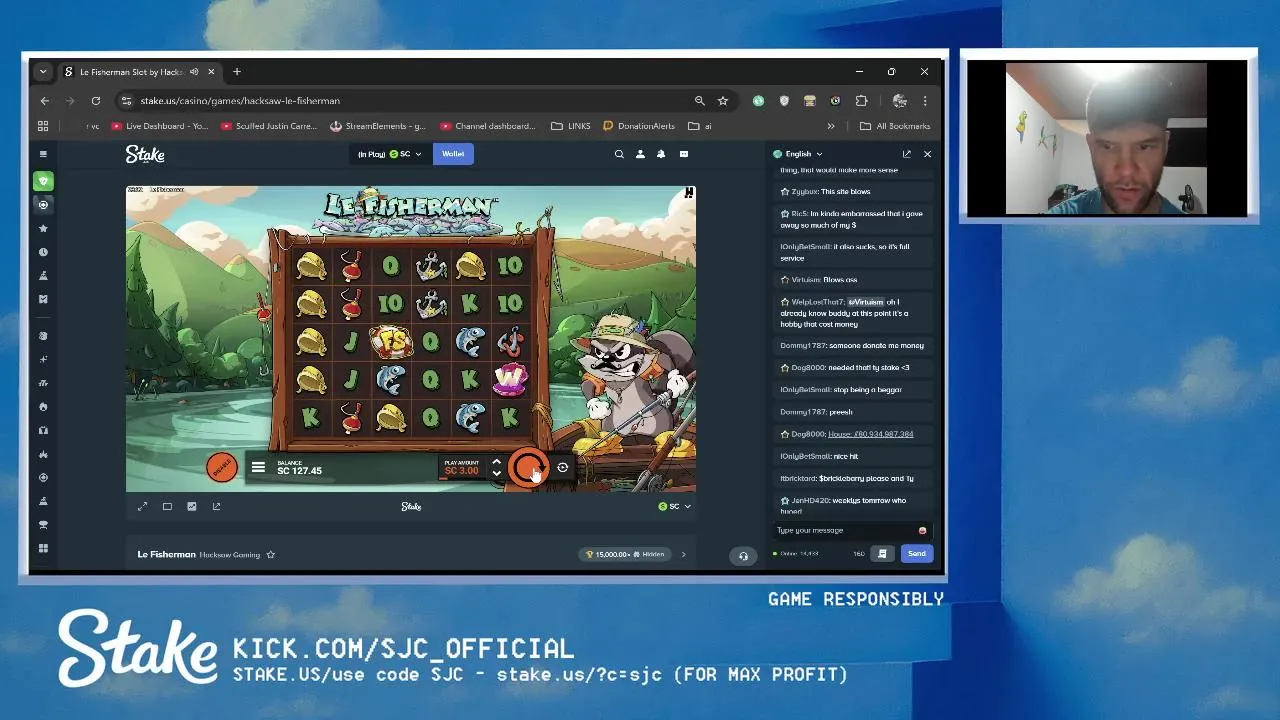Open Chrome apps grid icon

tap(43, 126)
